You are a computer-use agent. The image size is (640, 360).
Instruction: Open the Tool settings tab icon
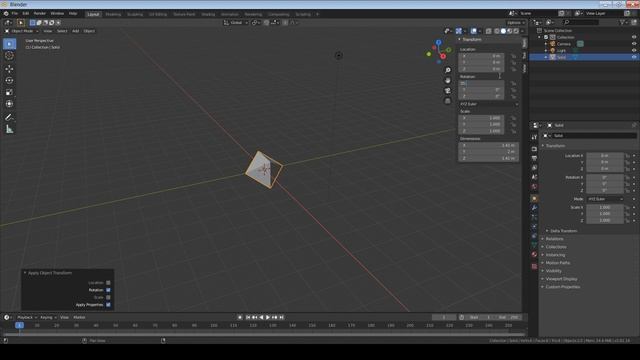coord(534,138)
